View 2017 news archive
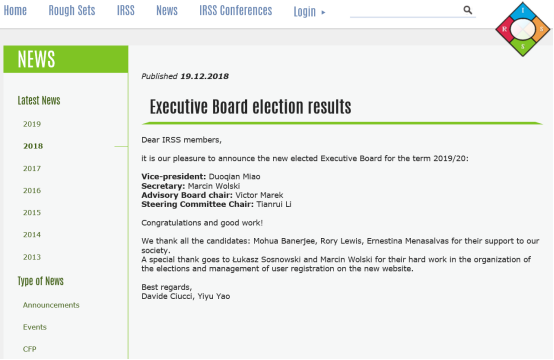The width and height of the screenshot is (554, 360). (x=32, y=169)
